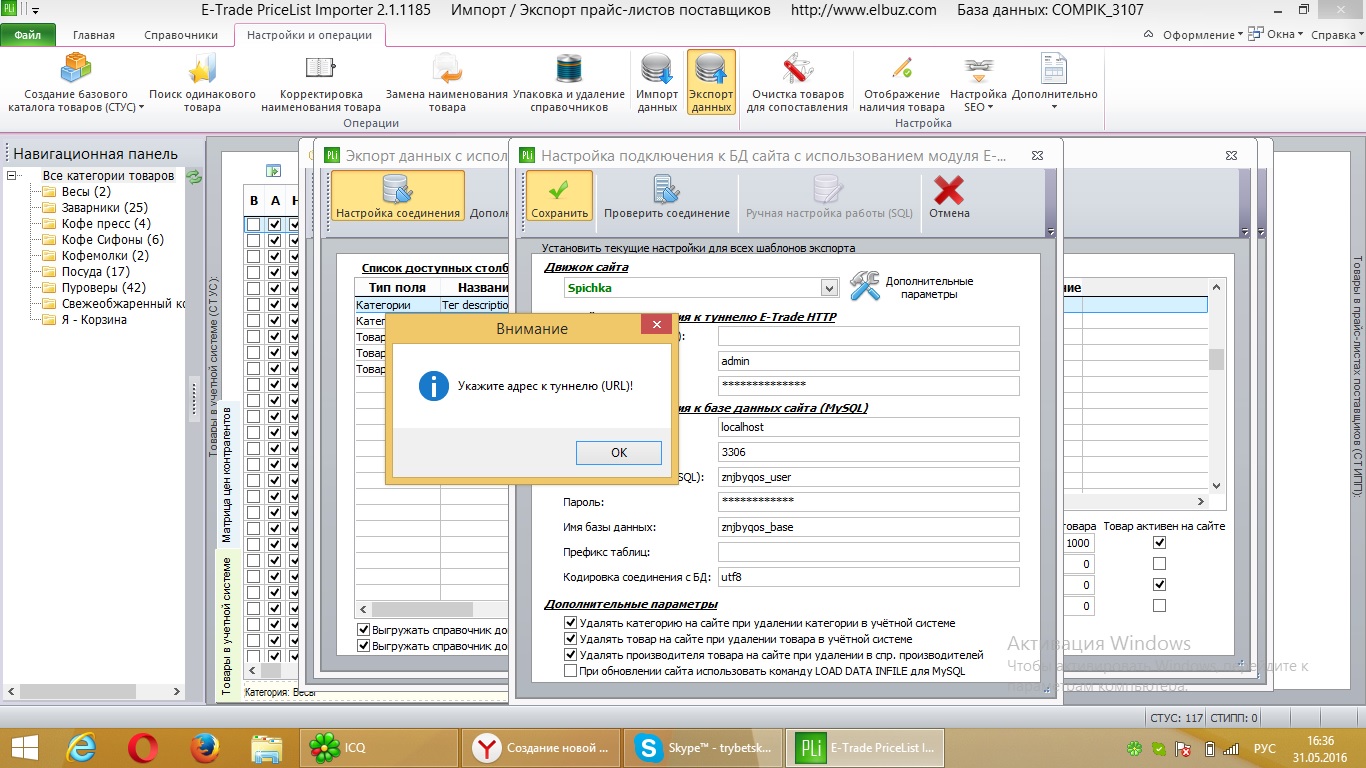Close the Внимание warning dialog
The width and height of the screenshot is (1366, 768).
pyautogui.click(x=656, y=325)
